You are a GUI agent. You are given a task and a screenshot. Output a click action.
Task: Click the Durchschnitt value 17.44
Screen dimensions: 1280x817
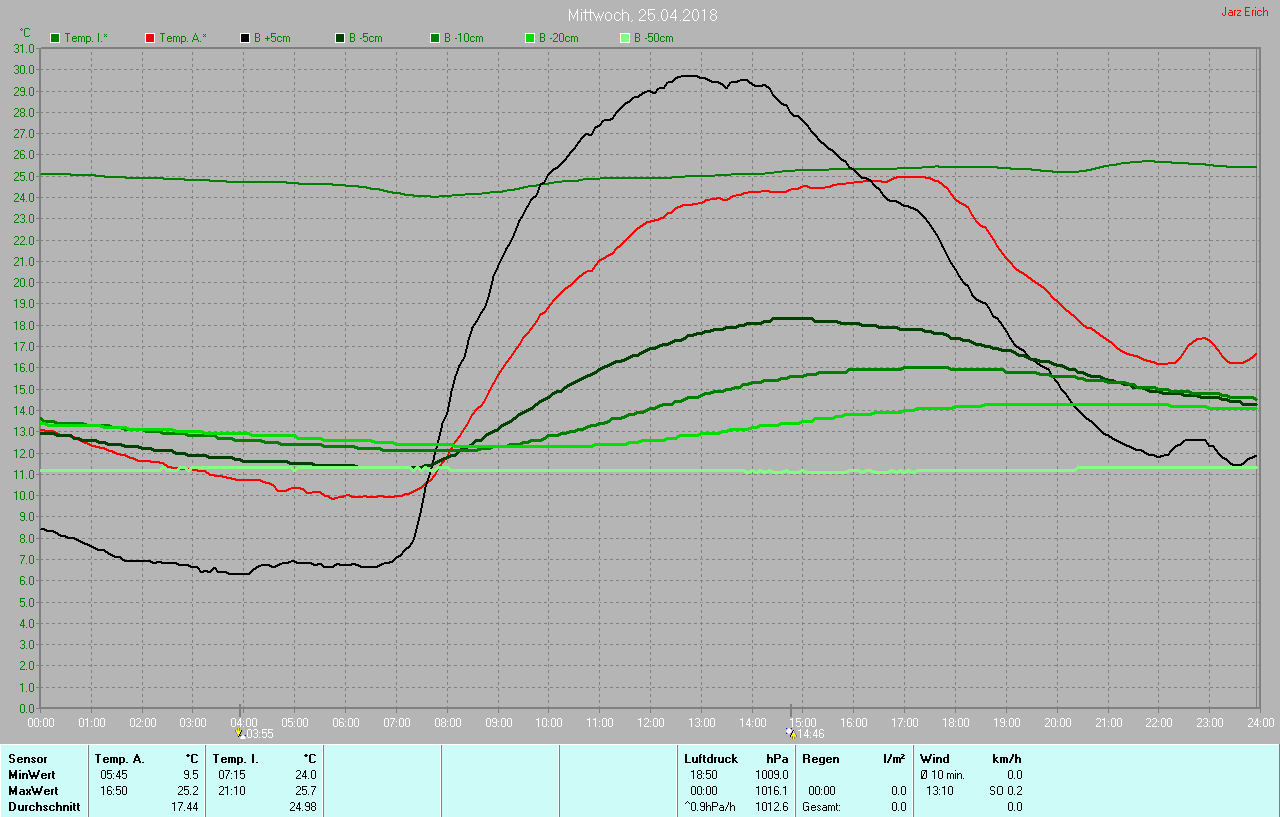click(x=185, y=806)
